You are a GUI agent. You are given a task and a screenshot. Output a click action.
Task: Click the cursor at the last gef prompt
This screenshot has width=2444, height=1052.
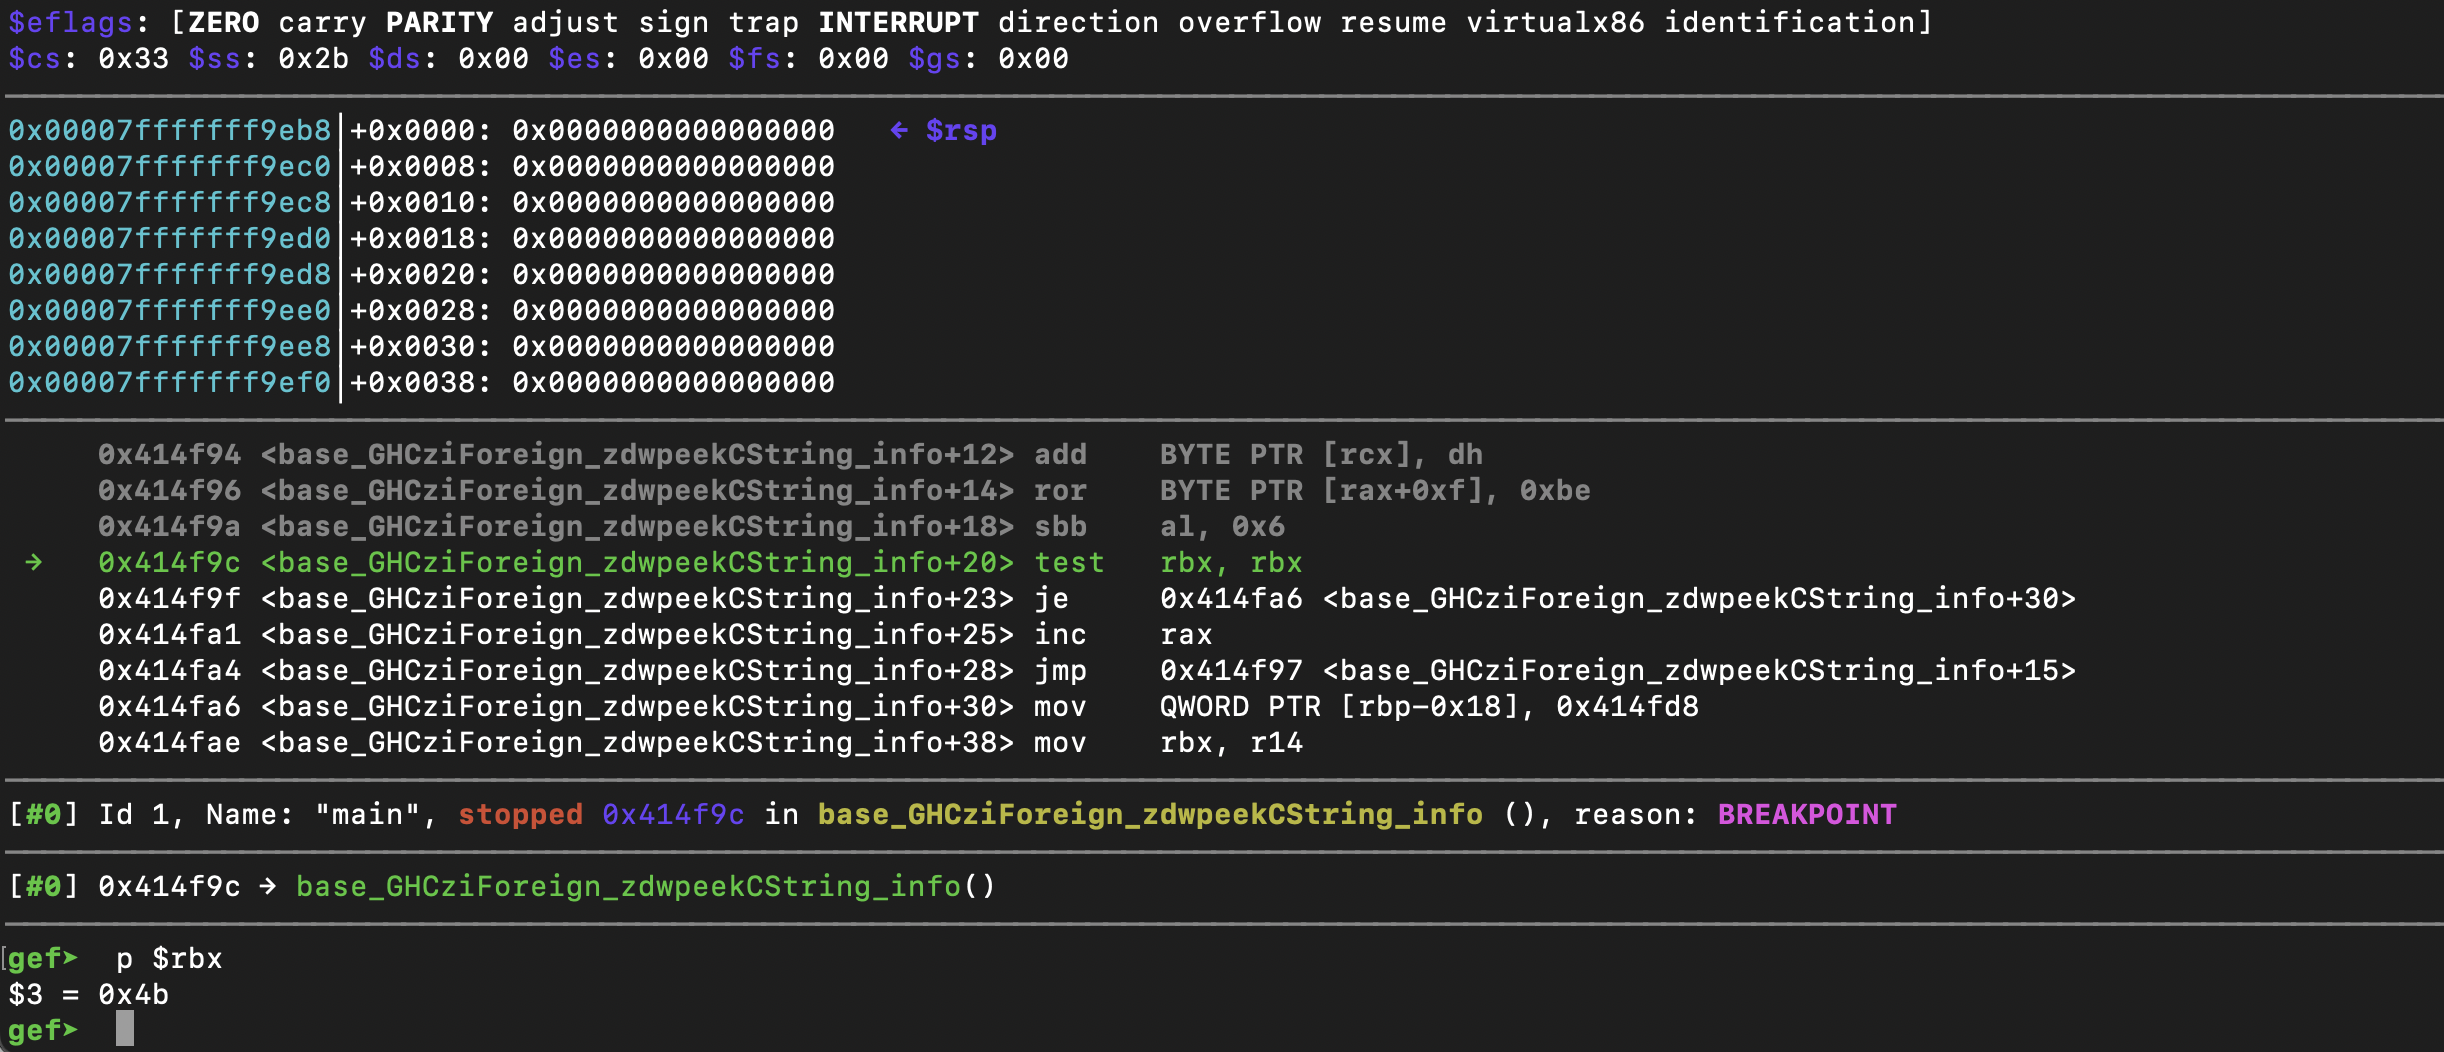click(x=124, y=1029)
